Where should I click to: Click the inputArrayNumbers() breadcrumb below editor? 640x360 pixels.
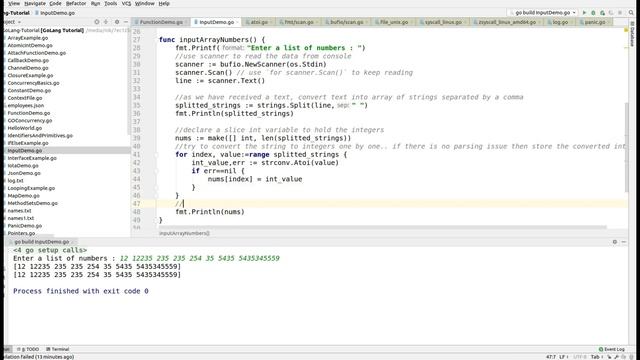click(x=184, y=233)
